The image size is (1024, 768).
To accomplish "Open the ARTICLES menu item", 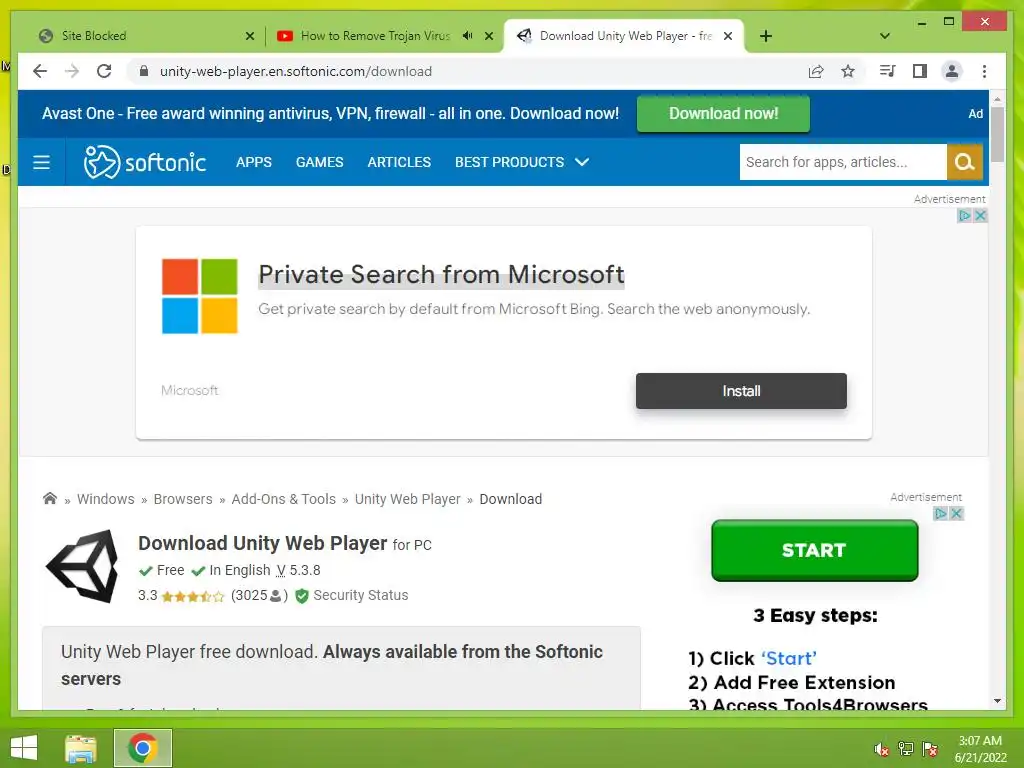I will point(399,162).
